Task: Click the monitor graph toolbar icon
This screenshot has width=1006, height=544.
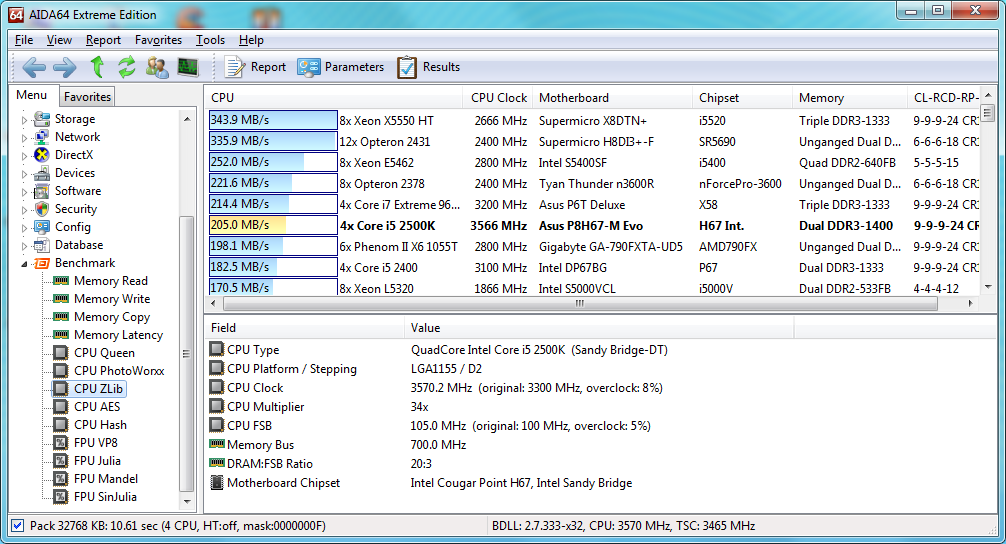Action: click(x=188, y=67)
